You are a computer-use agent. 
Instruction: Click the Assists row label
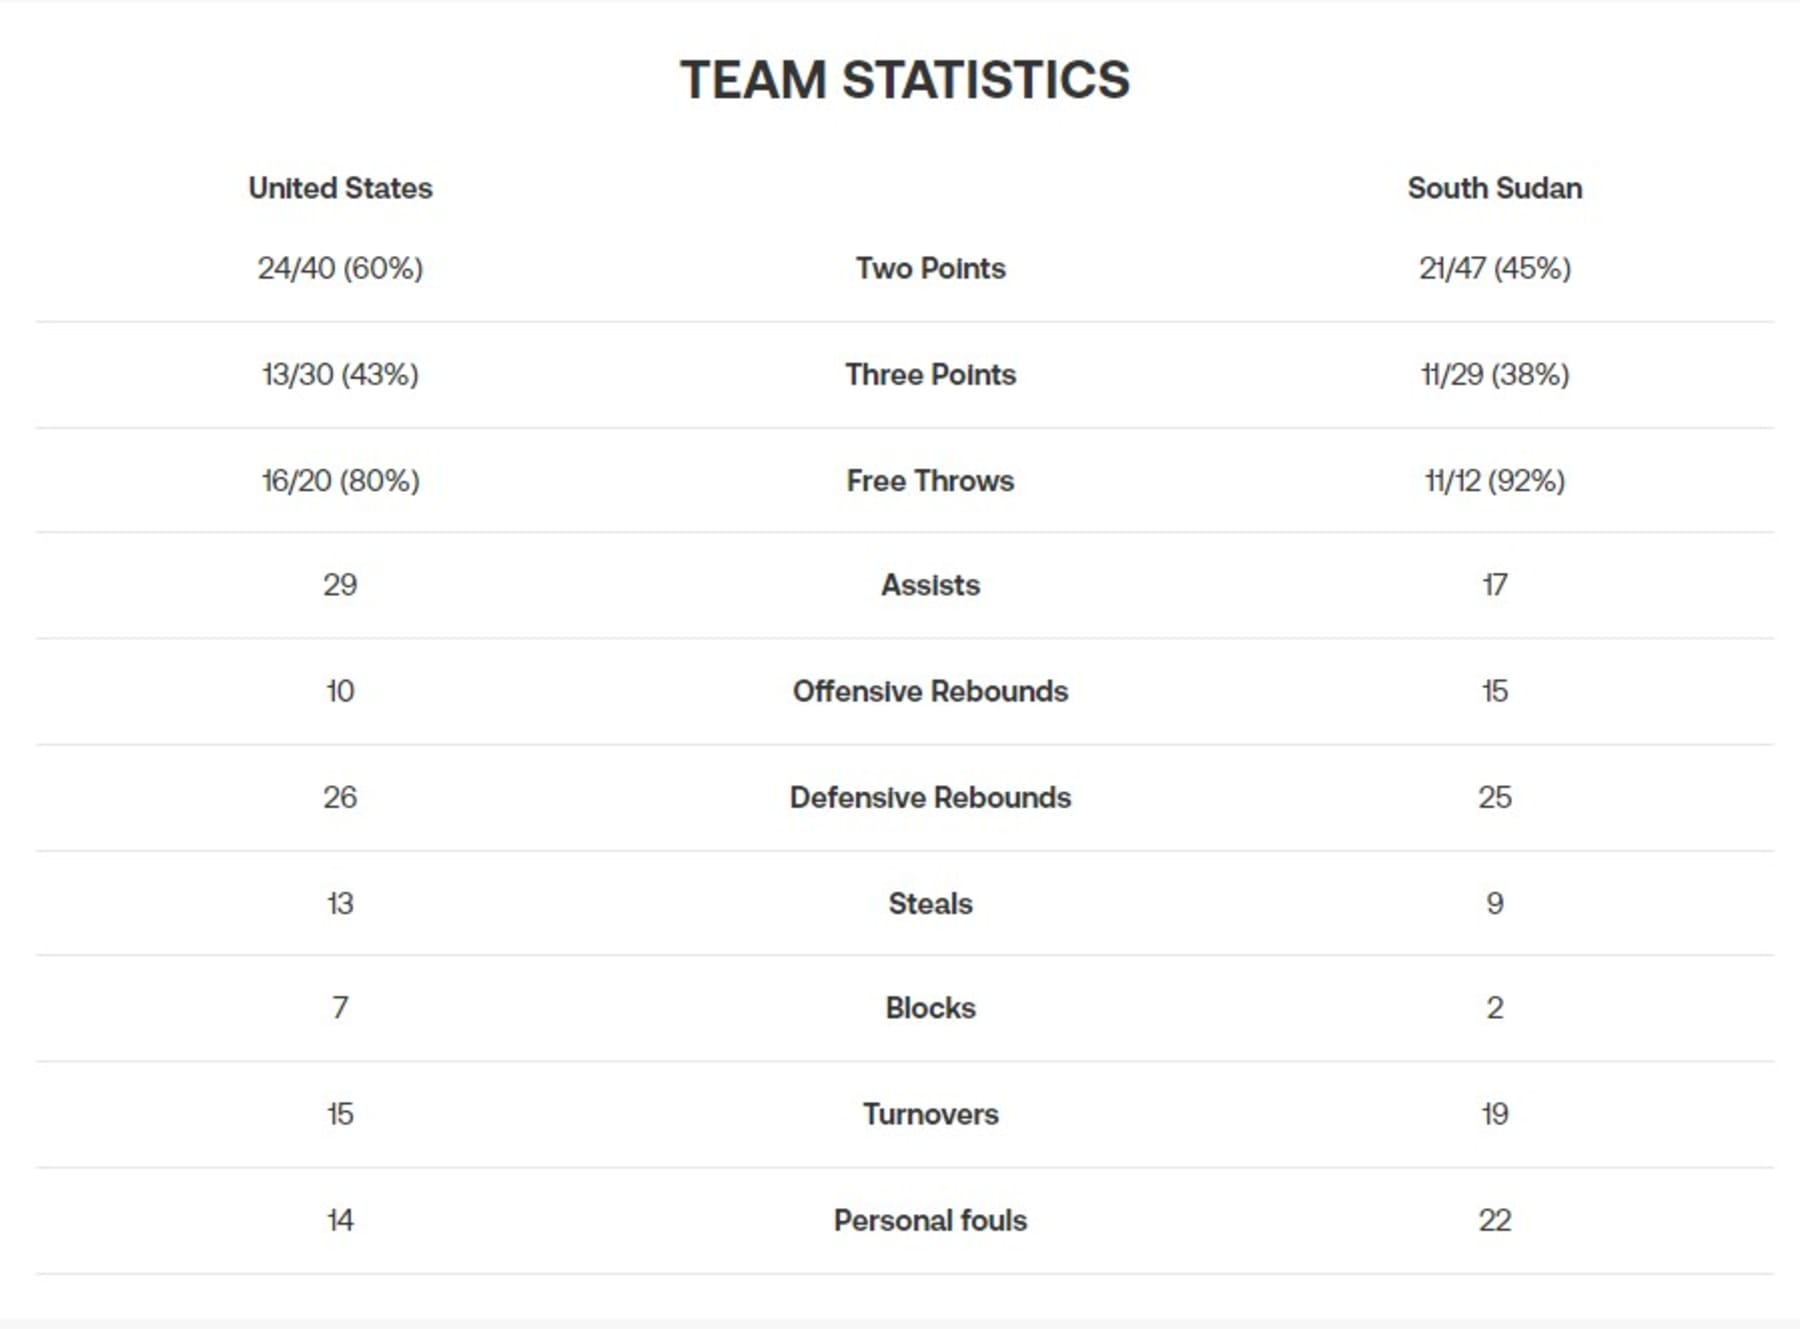point(930,585)
